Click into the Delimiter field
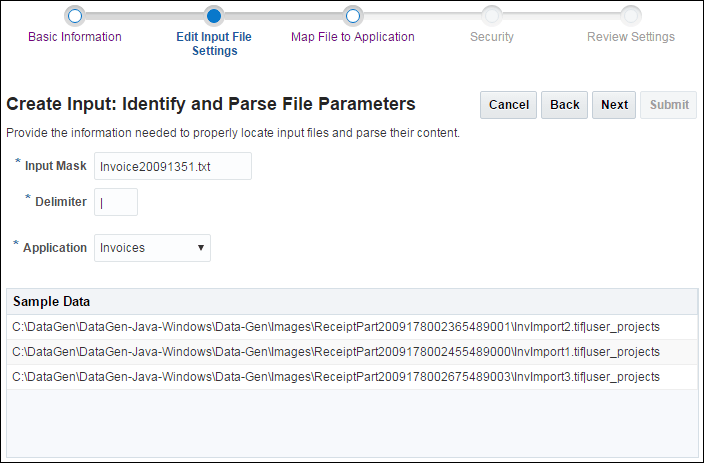Image resolution: width=704 pixels, height=463 pixels. [x=116, y=202]
